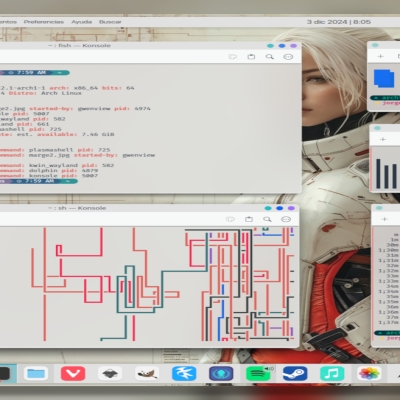Open the more-options menu in sh Konsole
This screenshot has width=400, height=400.
tap(286, 219)
